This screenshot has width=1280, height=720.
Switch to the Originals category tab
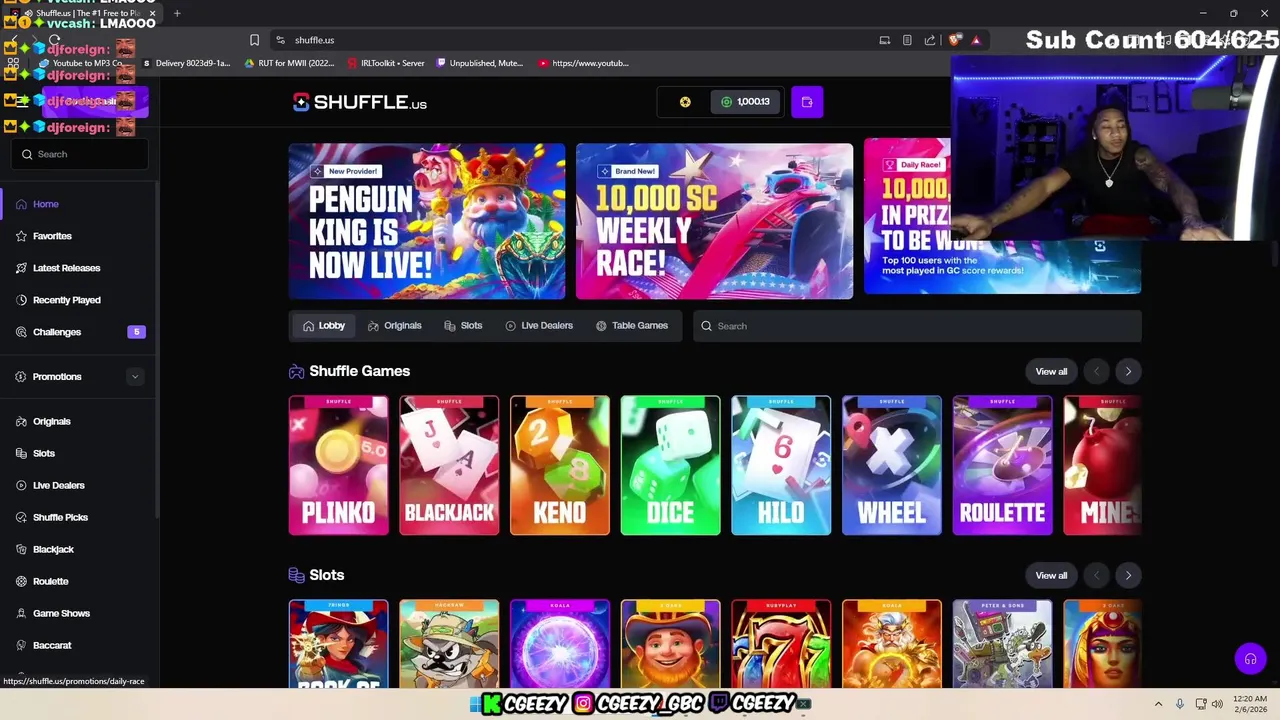tap(395, 326)
